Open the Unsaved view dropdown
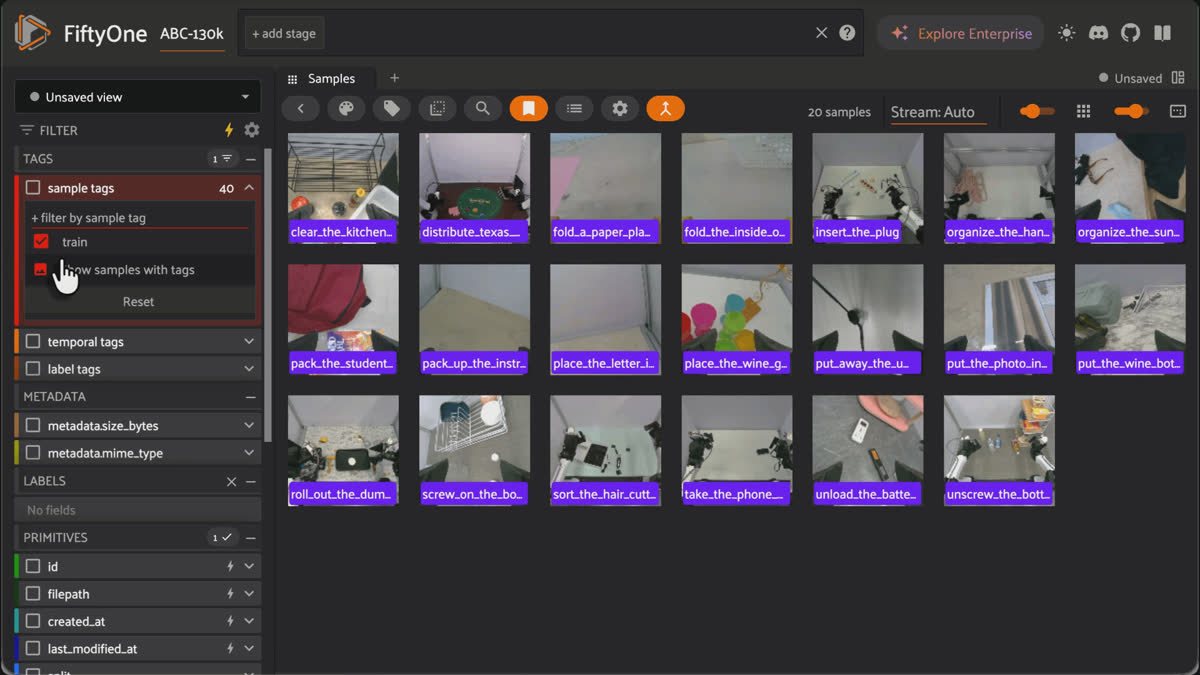This screenshot has height=675, width=1200. point(138,97)
